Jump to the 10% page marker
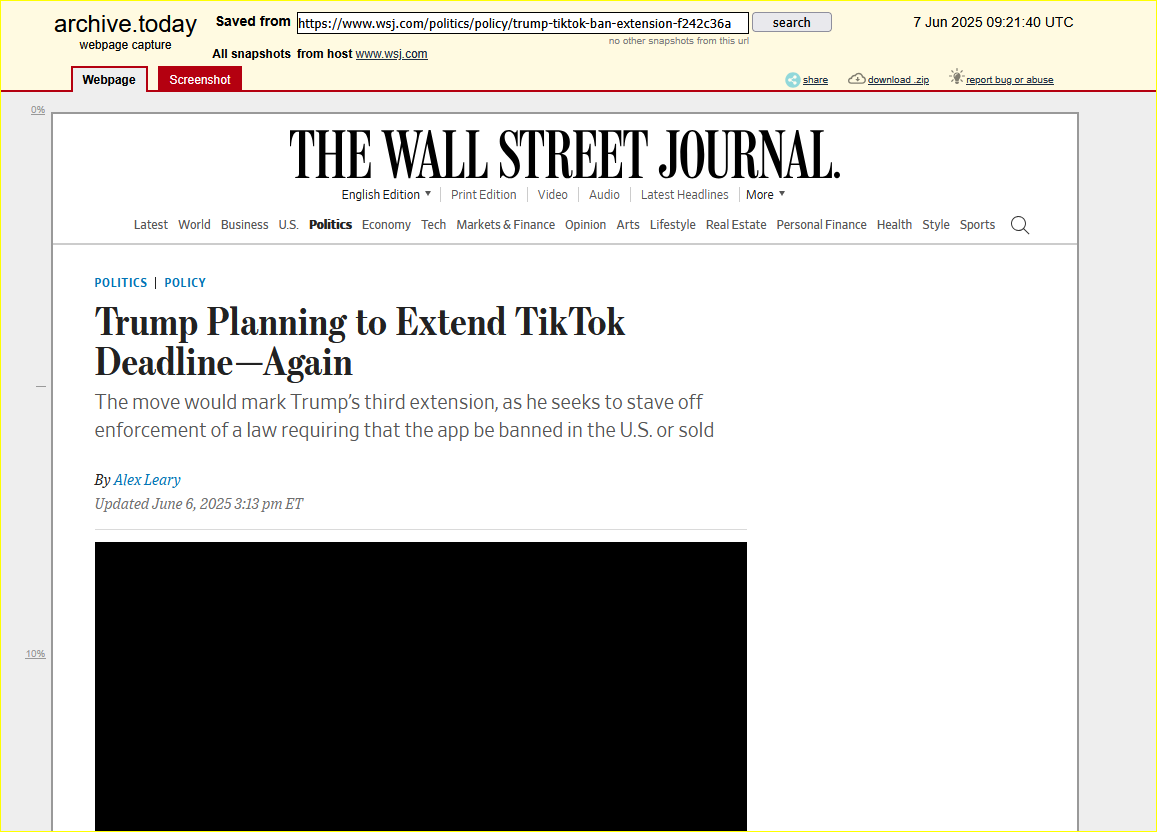The image size is (1157, 832). pyautogui.click(x=35, y=654)
